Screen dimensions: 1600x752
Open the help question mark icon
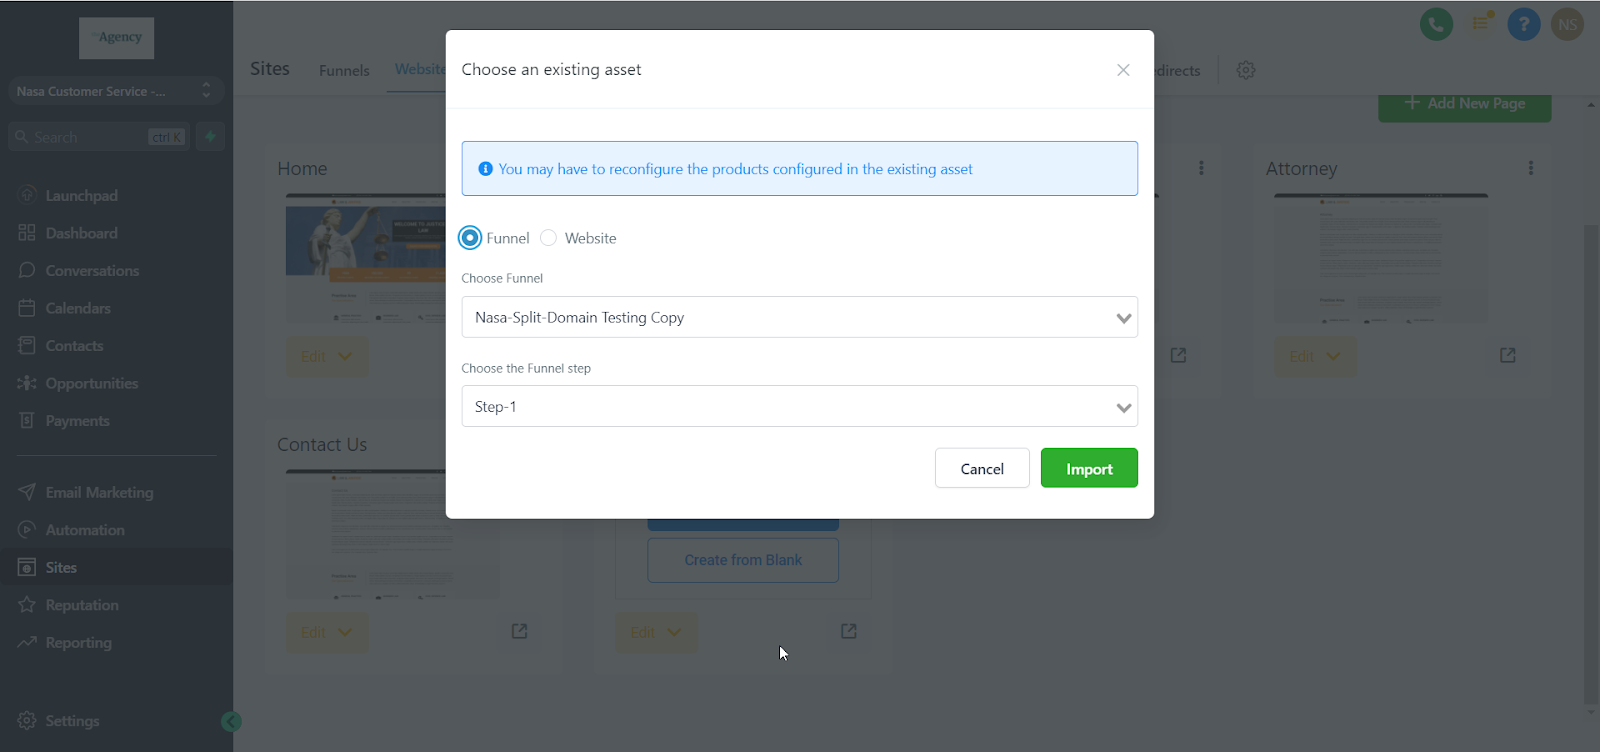pos(1523,24)
